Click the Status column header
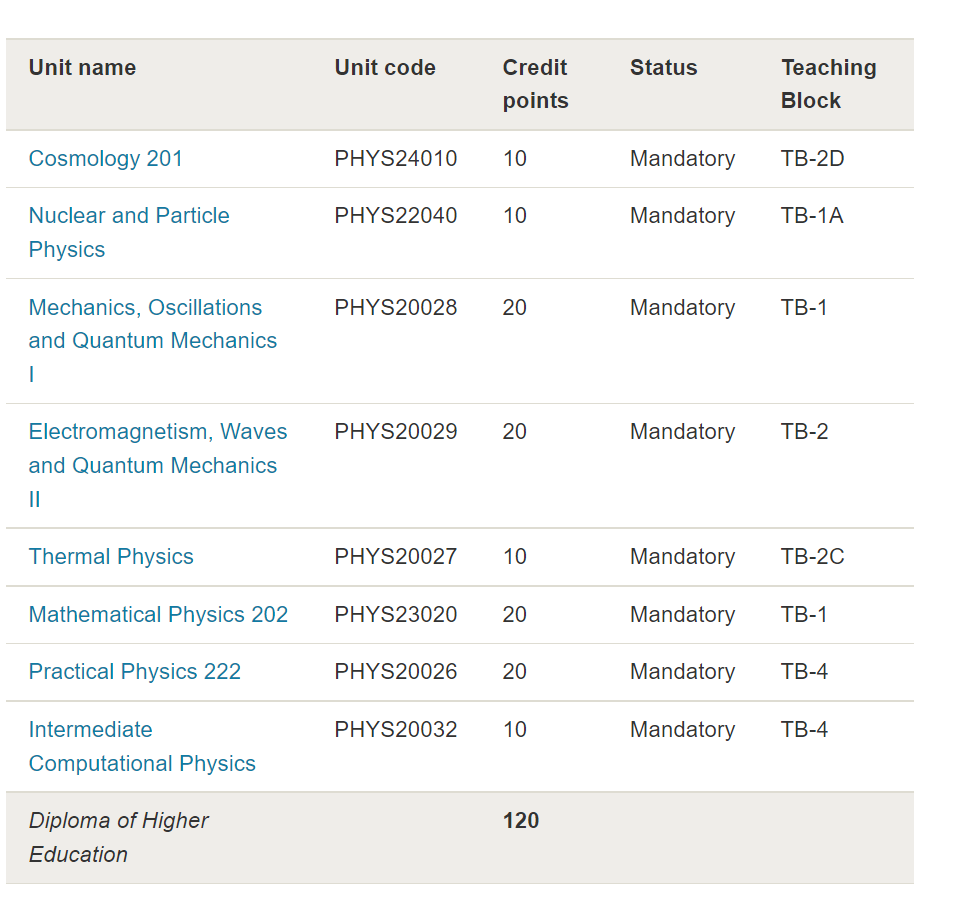Screen dimensions: 956x922 pos(663,68)
